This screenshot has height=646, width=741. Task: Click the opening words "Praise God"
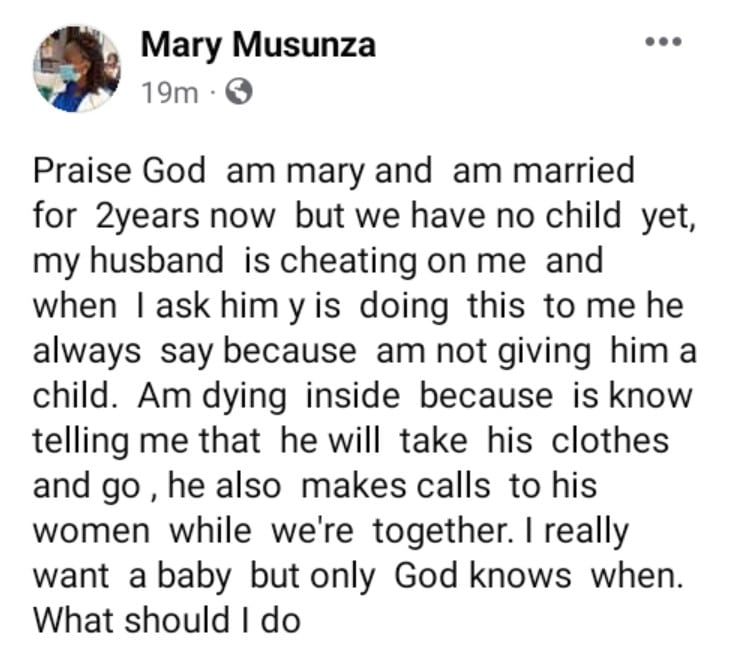(119, 171)
